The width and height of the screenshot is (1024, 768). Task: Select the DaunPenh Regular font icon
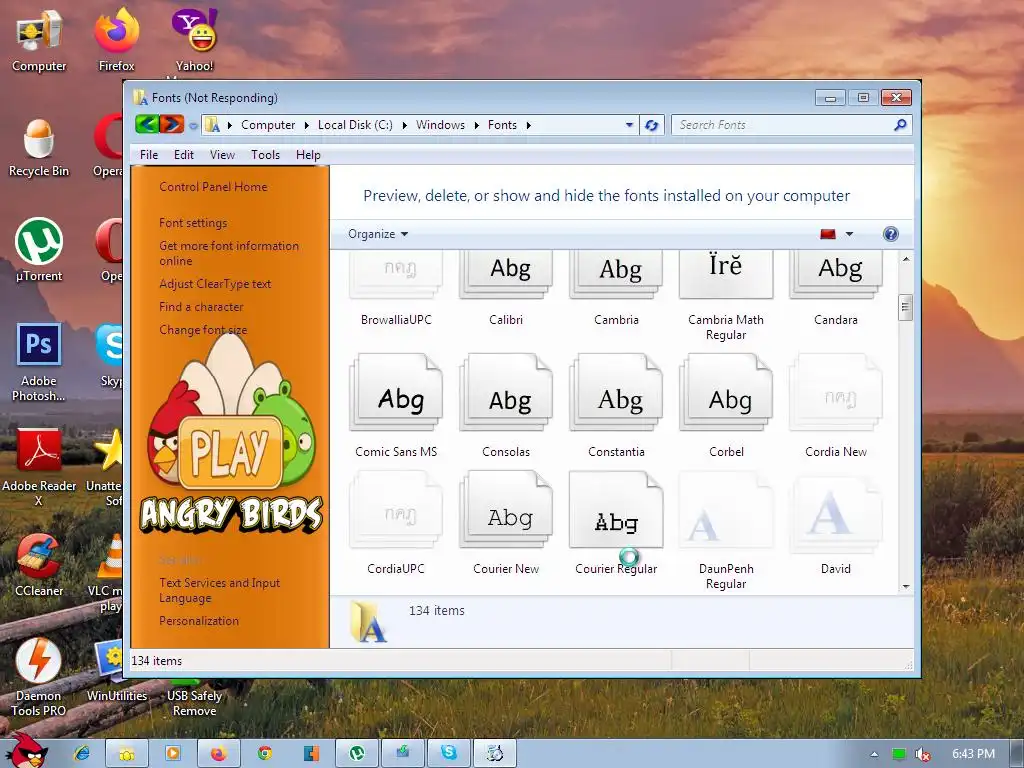click(x=726, y=509)
